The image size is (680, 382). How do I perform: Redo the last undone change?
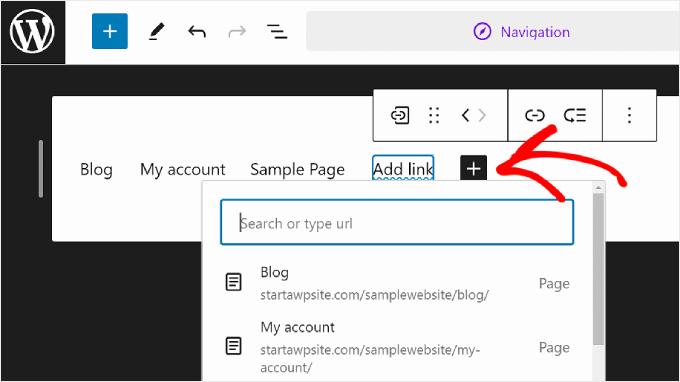point(237,32)
